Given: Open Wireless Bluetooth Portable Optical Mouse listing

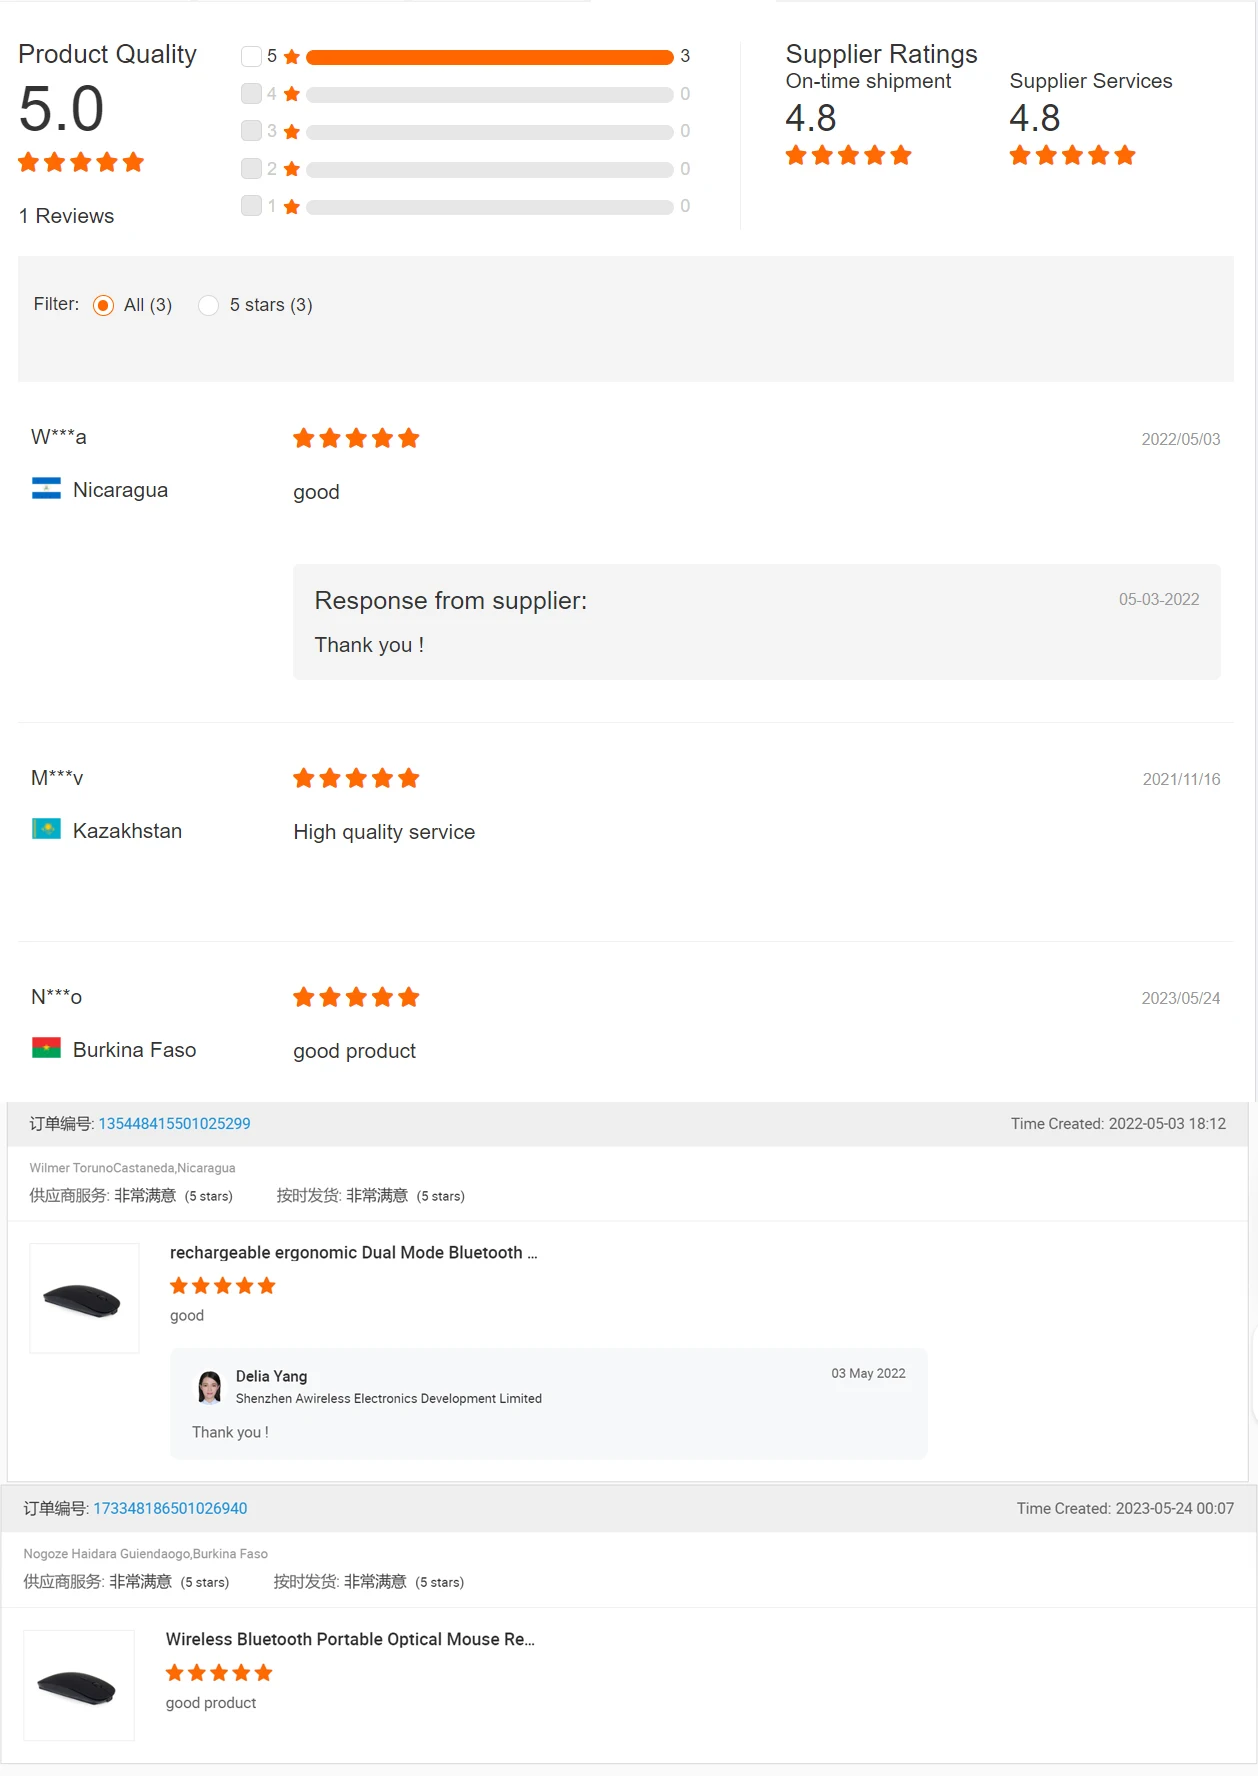Looking at the screenshot, I should pos(350,1639).
